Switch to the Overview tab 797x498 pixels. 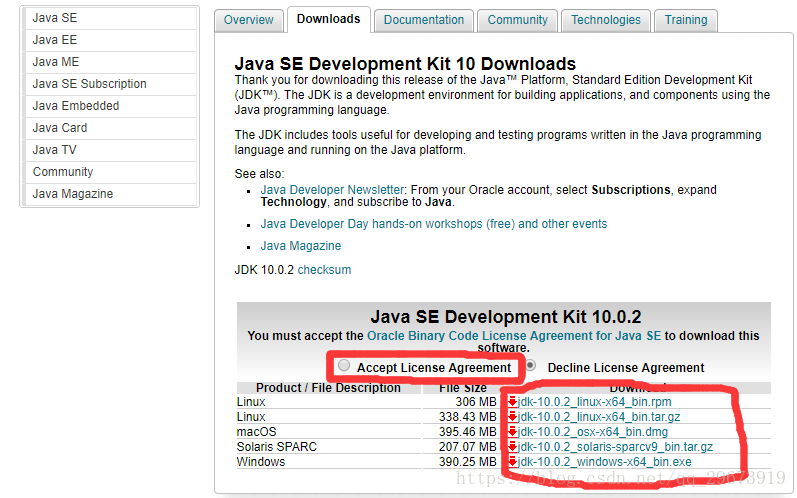pyautogui.click(x=249, y=20)
